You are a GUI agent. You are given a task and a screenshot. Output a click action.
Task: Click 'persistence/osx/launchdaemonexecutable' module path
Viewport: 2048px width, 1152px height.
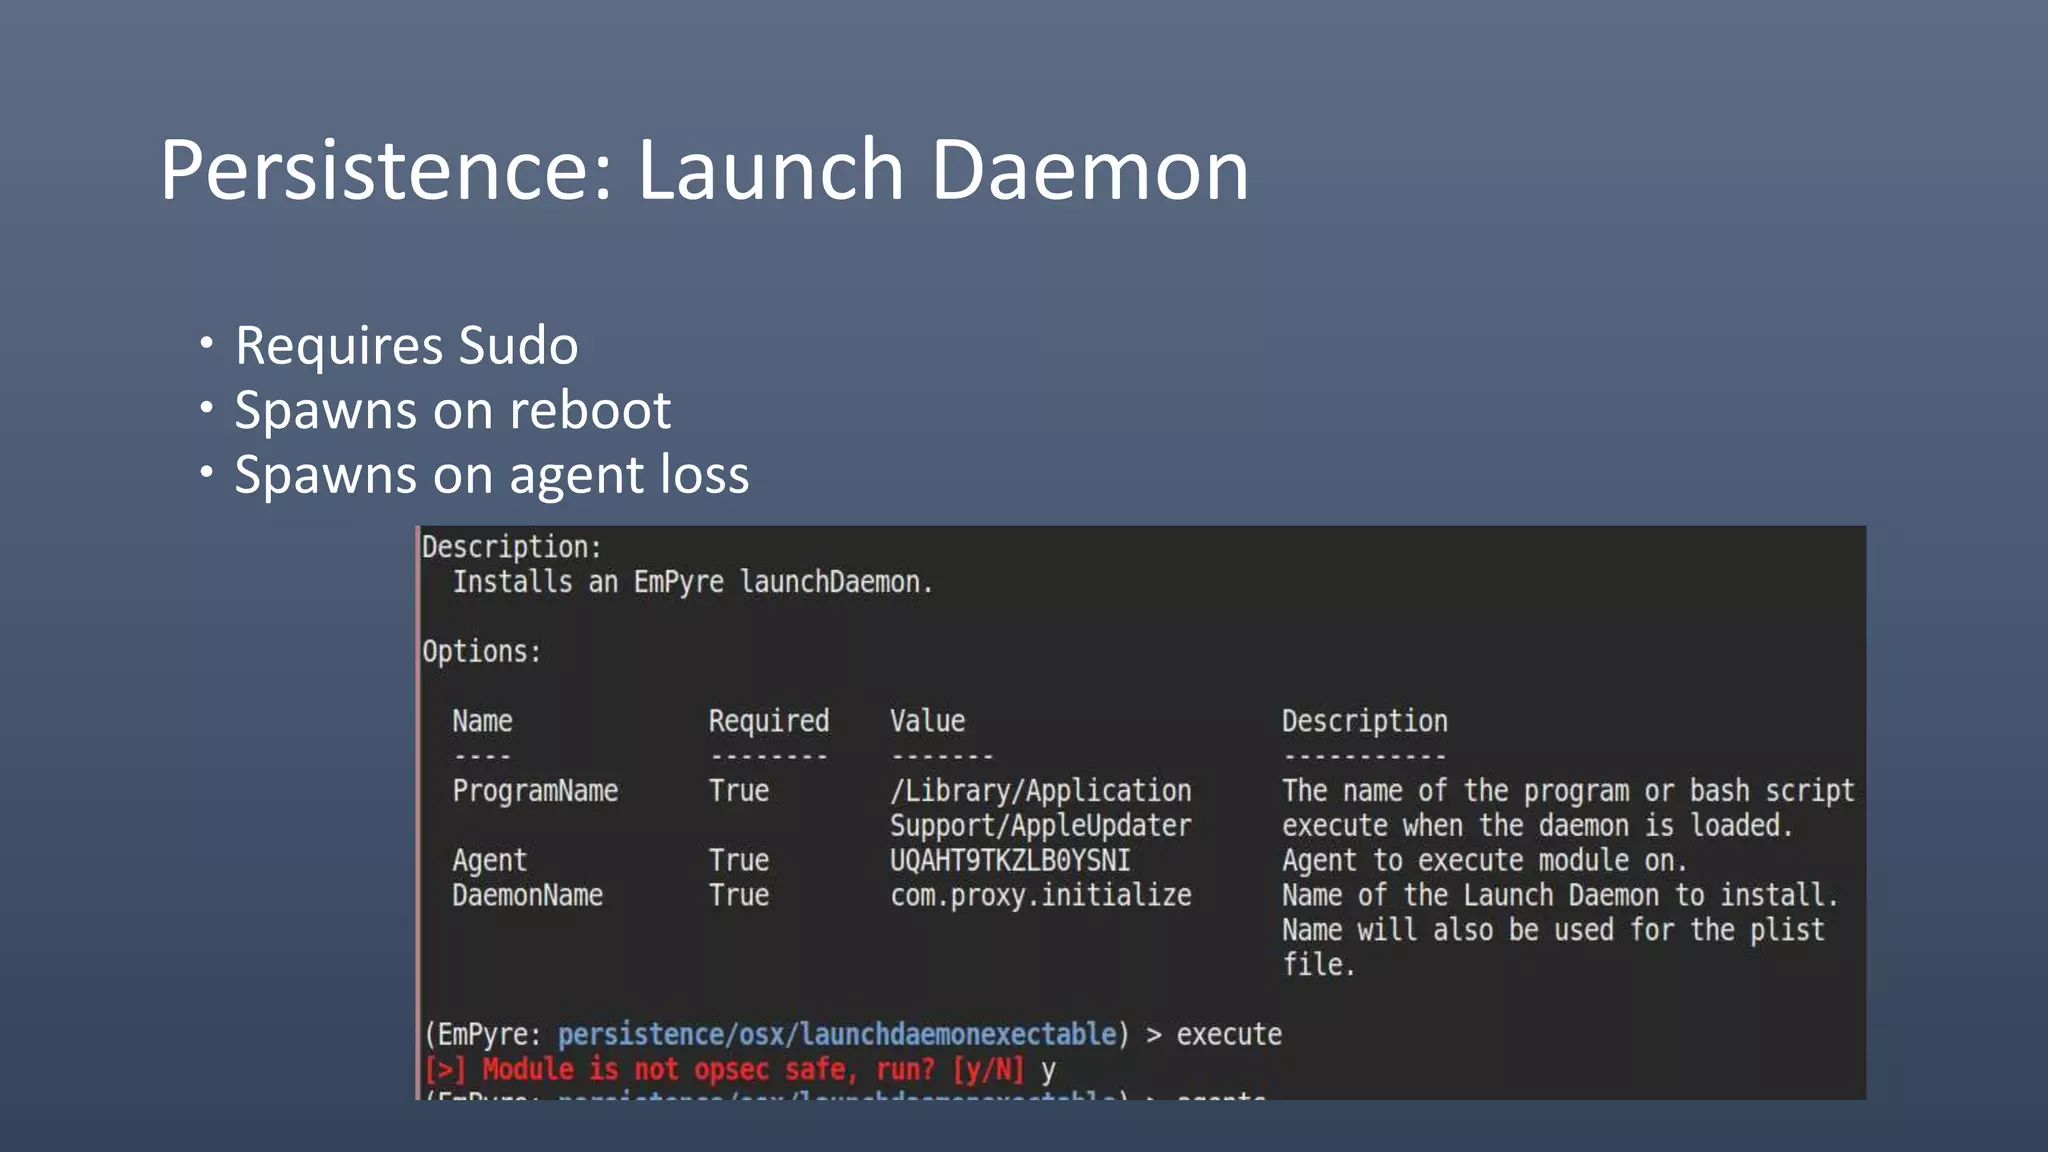836,1034
